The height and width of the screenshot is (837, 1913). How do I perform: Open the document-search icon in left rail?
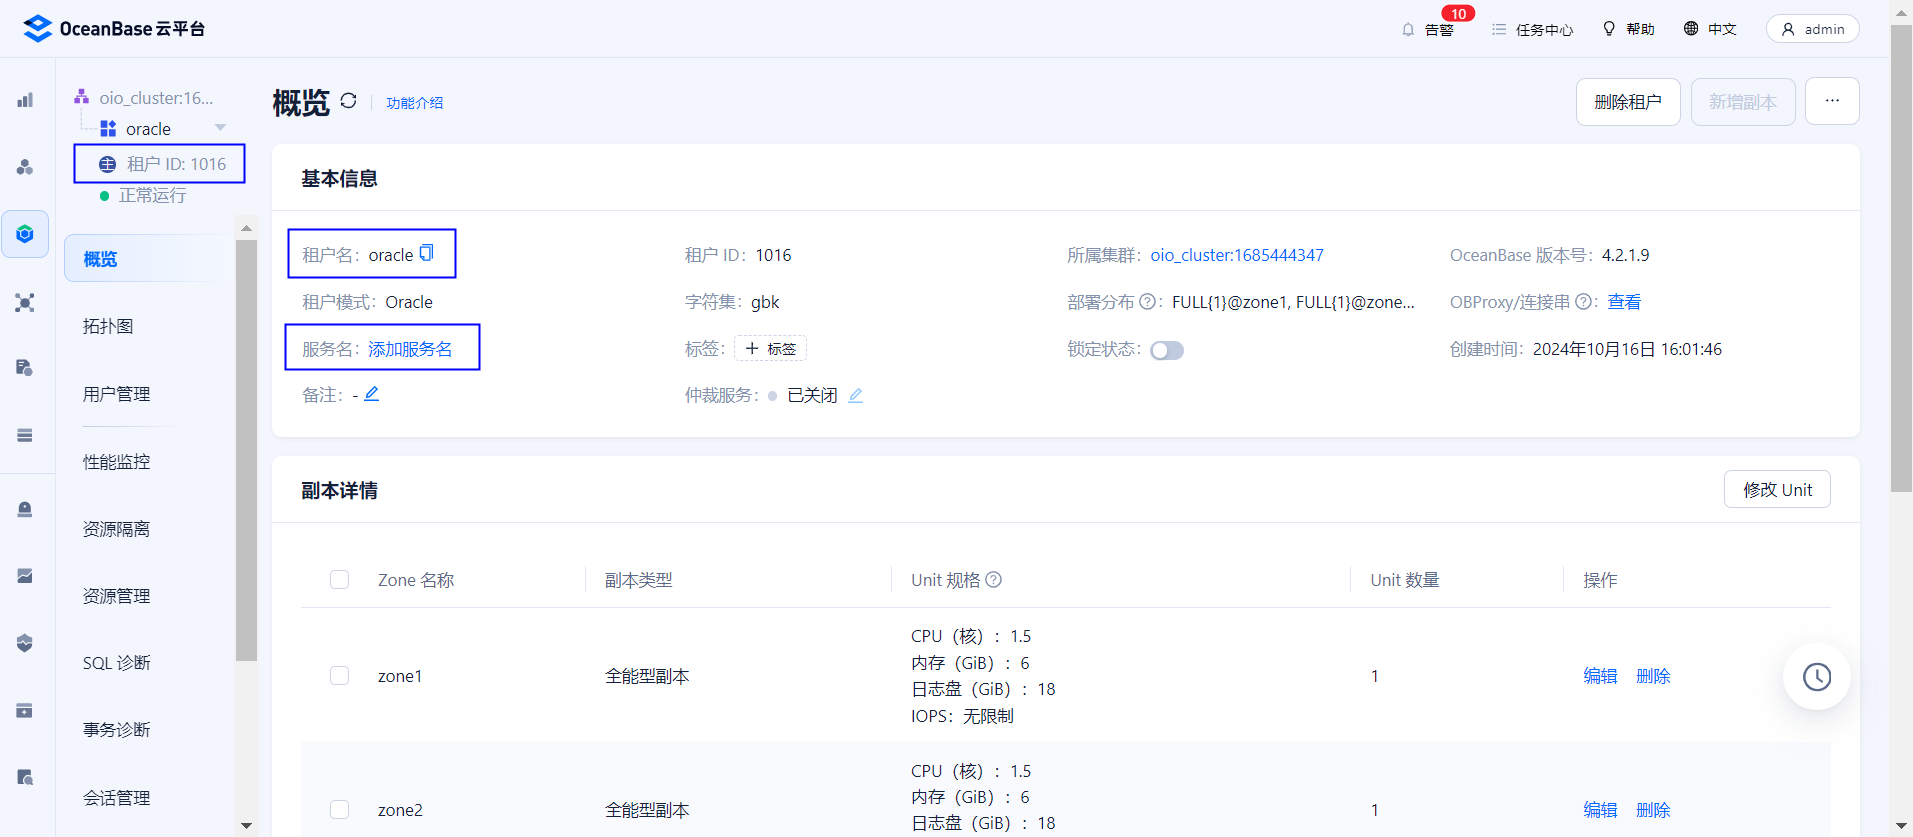25,777
